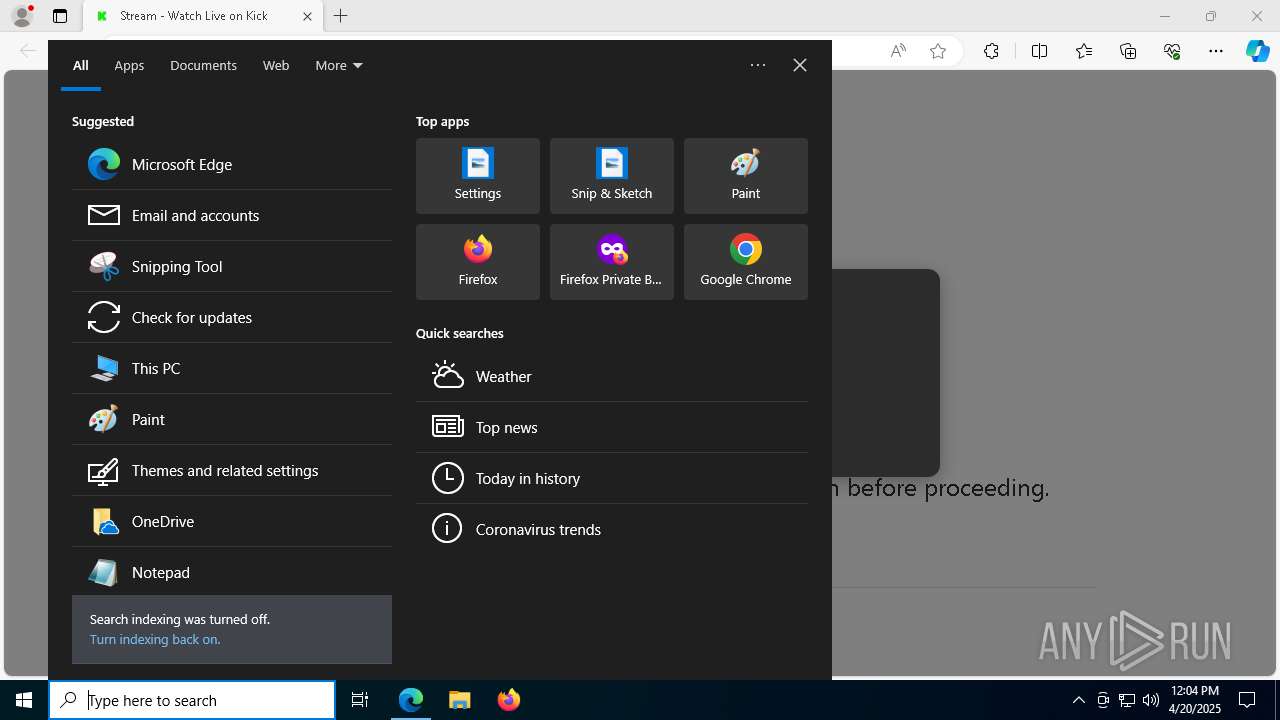The height and width of the screenshot is (720, 1280).
Task: Open Paint tile in Top apps
Action: tap(746, 176)
